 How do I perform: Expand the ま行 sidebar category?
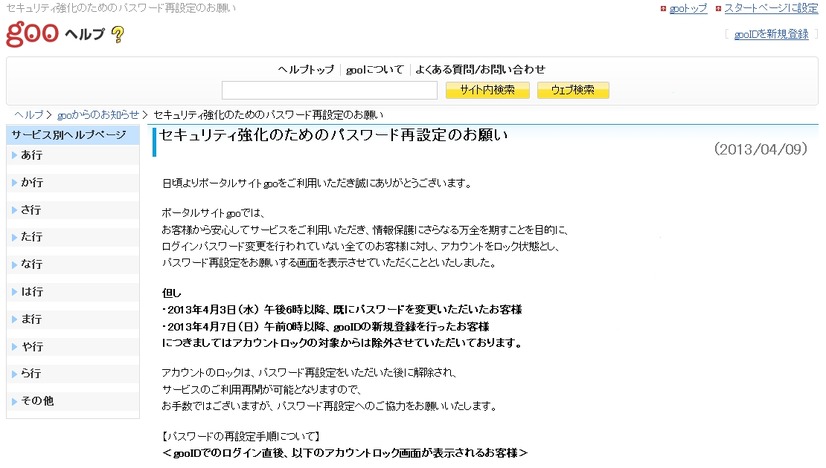click(73, 319)
